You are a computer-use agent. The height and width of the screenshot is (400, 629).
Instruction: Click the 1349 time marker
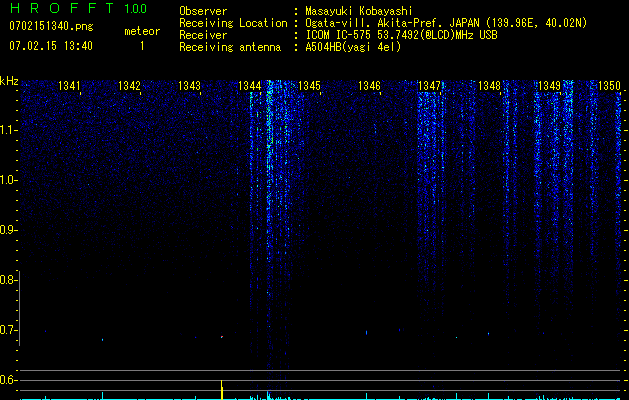[549, 86]
